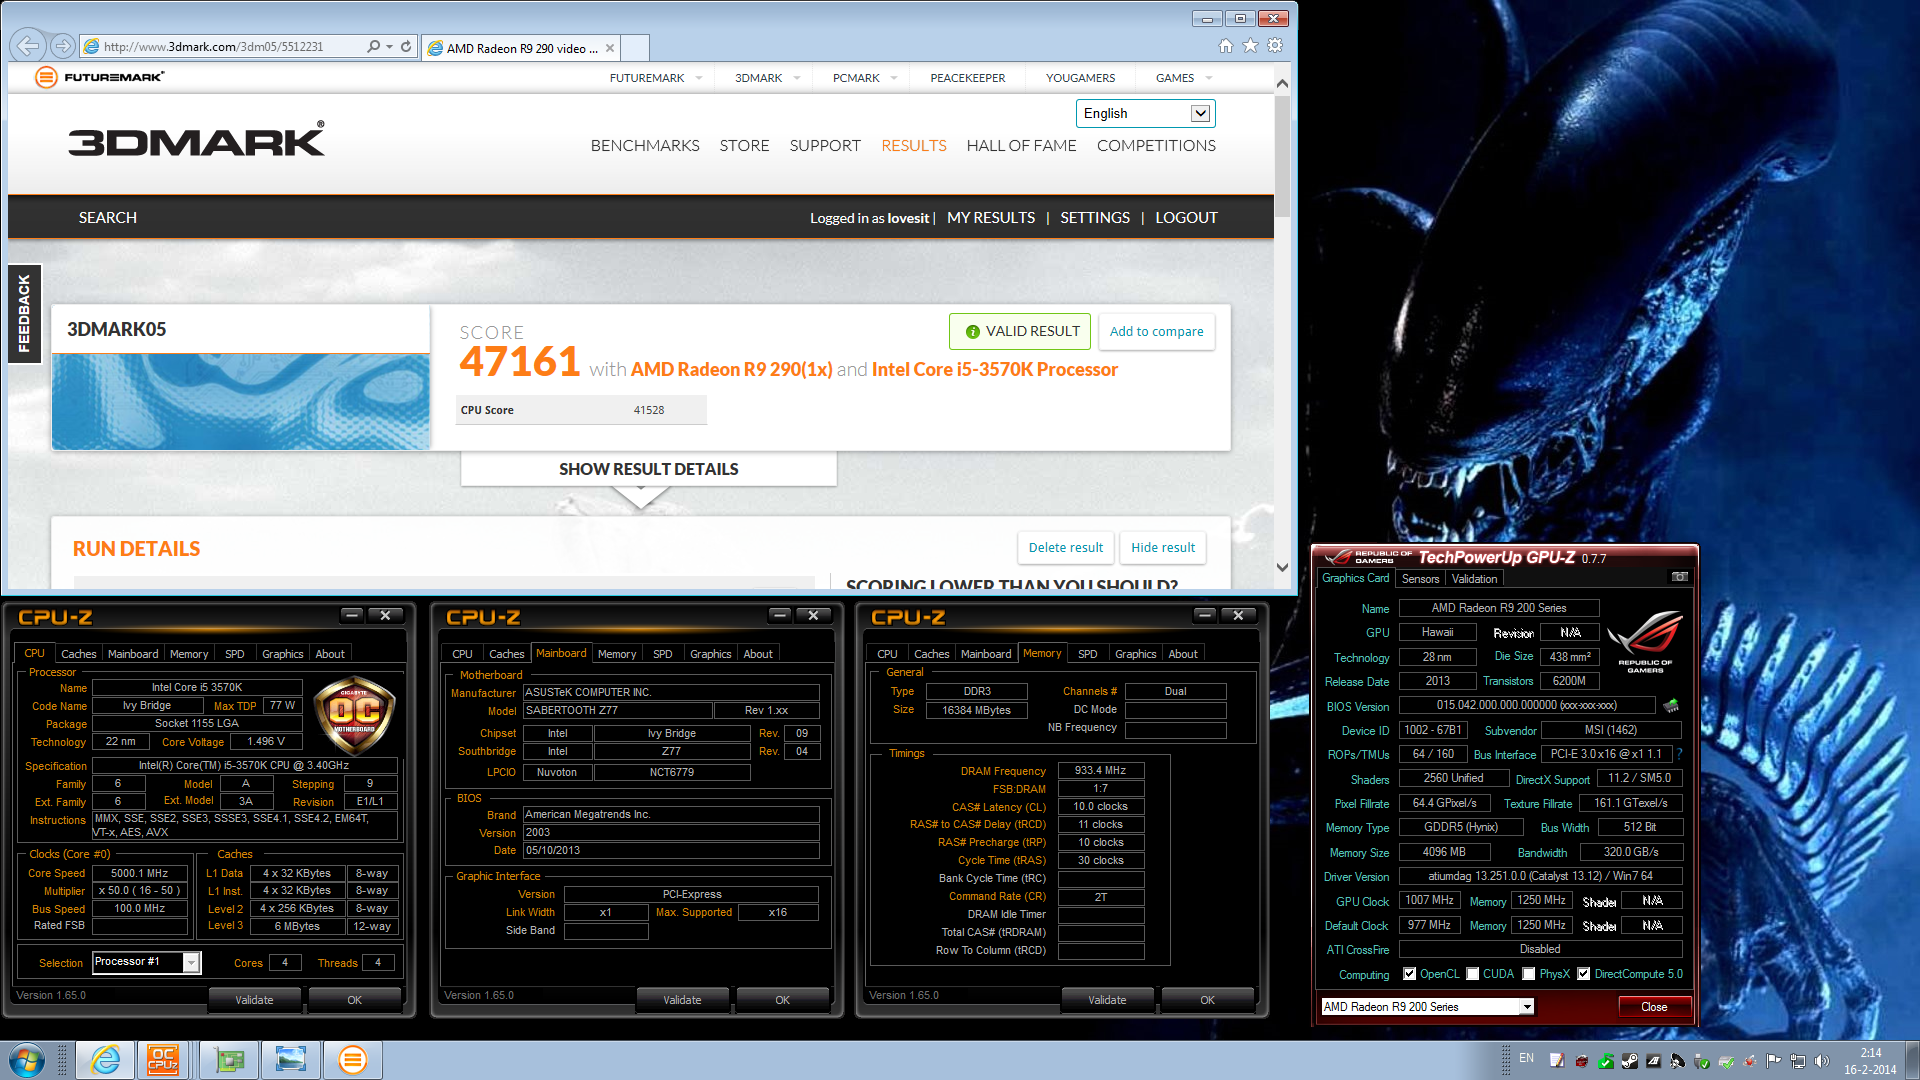Switch to the Validation tab in GPU-Z

click(1474, 579)
